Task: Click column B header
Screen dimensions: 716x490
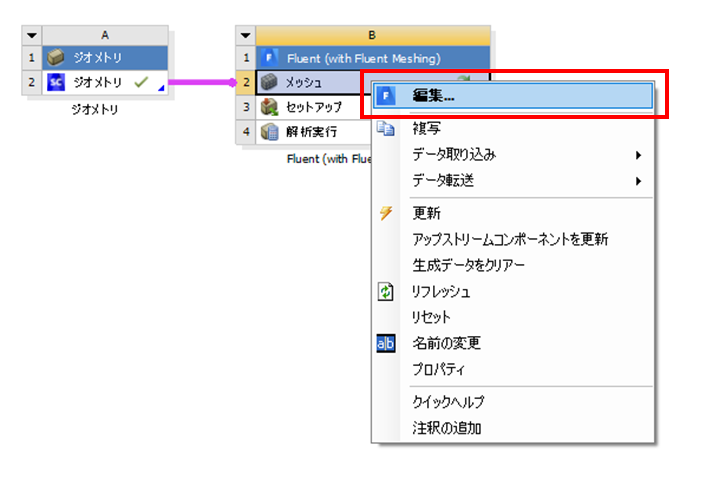Action: tap(373, 35)
